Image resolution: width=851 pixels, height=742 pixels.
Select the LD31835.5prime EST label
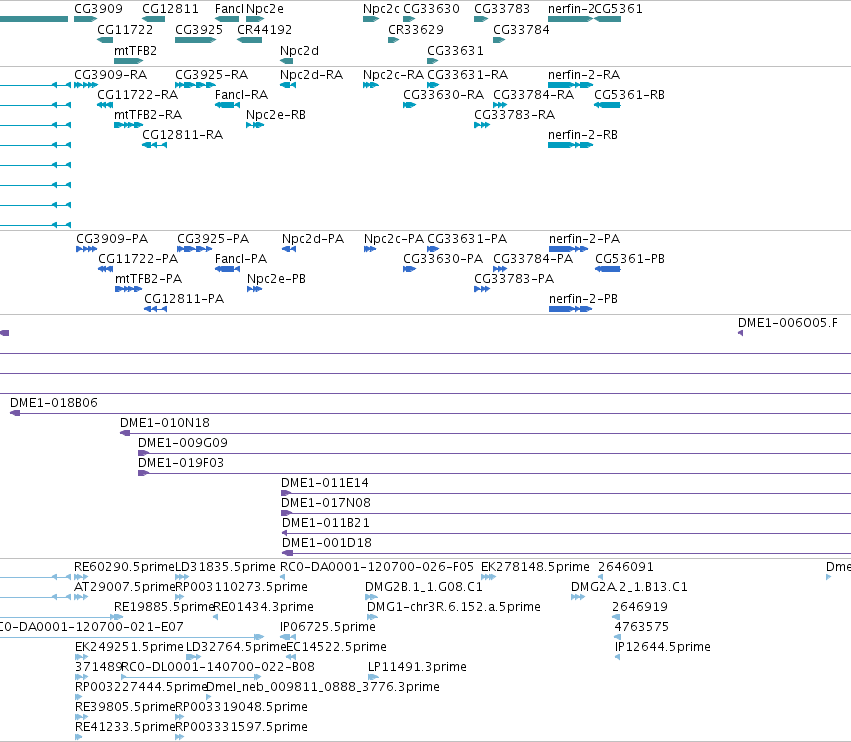pyautogui.click(x=225, y=568)
